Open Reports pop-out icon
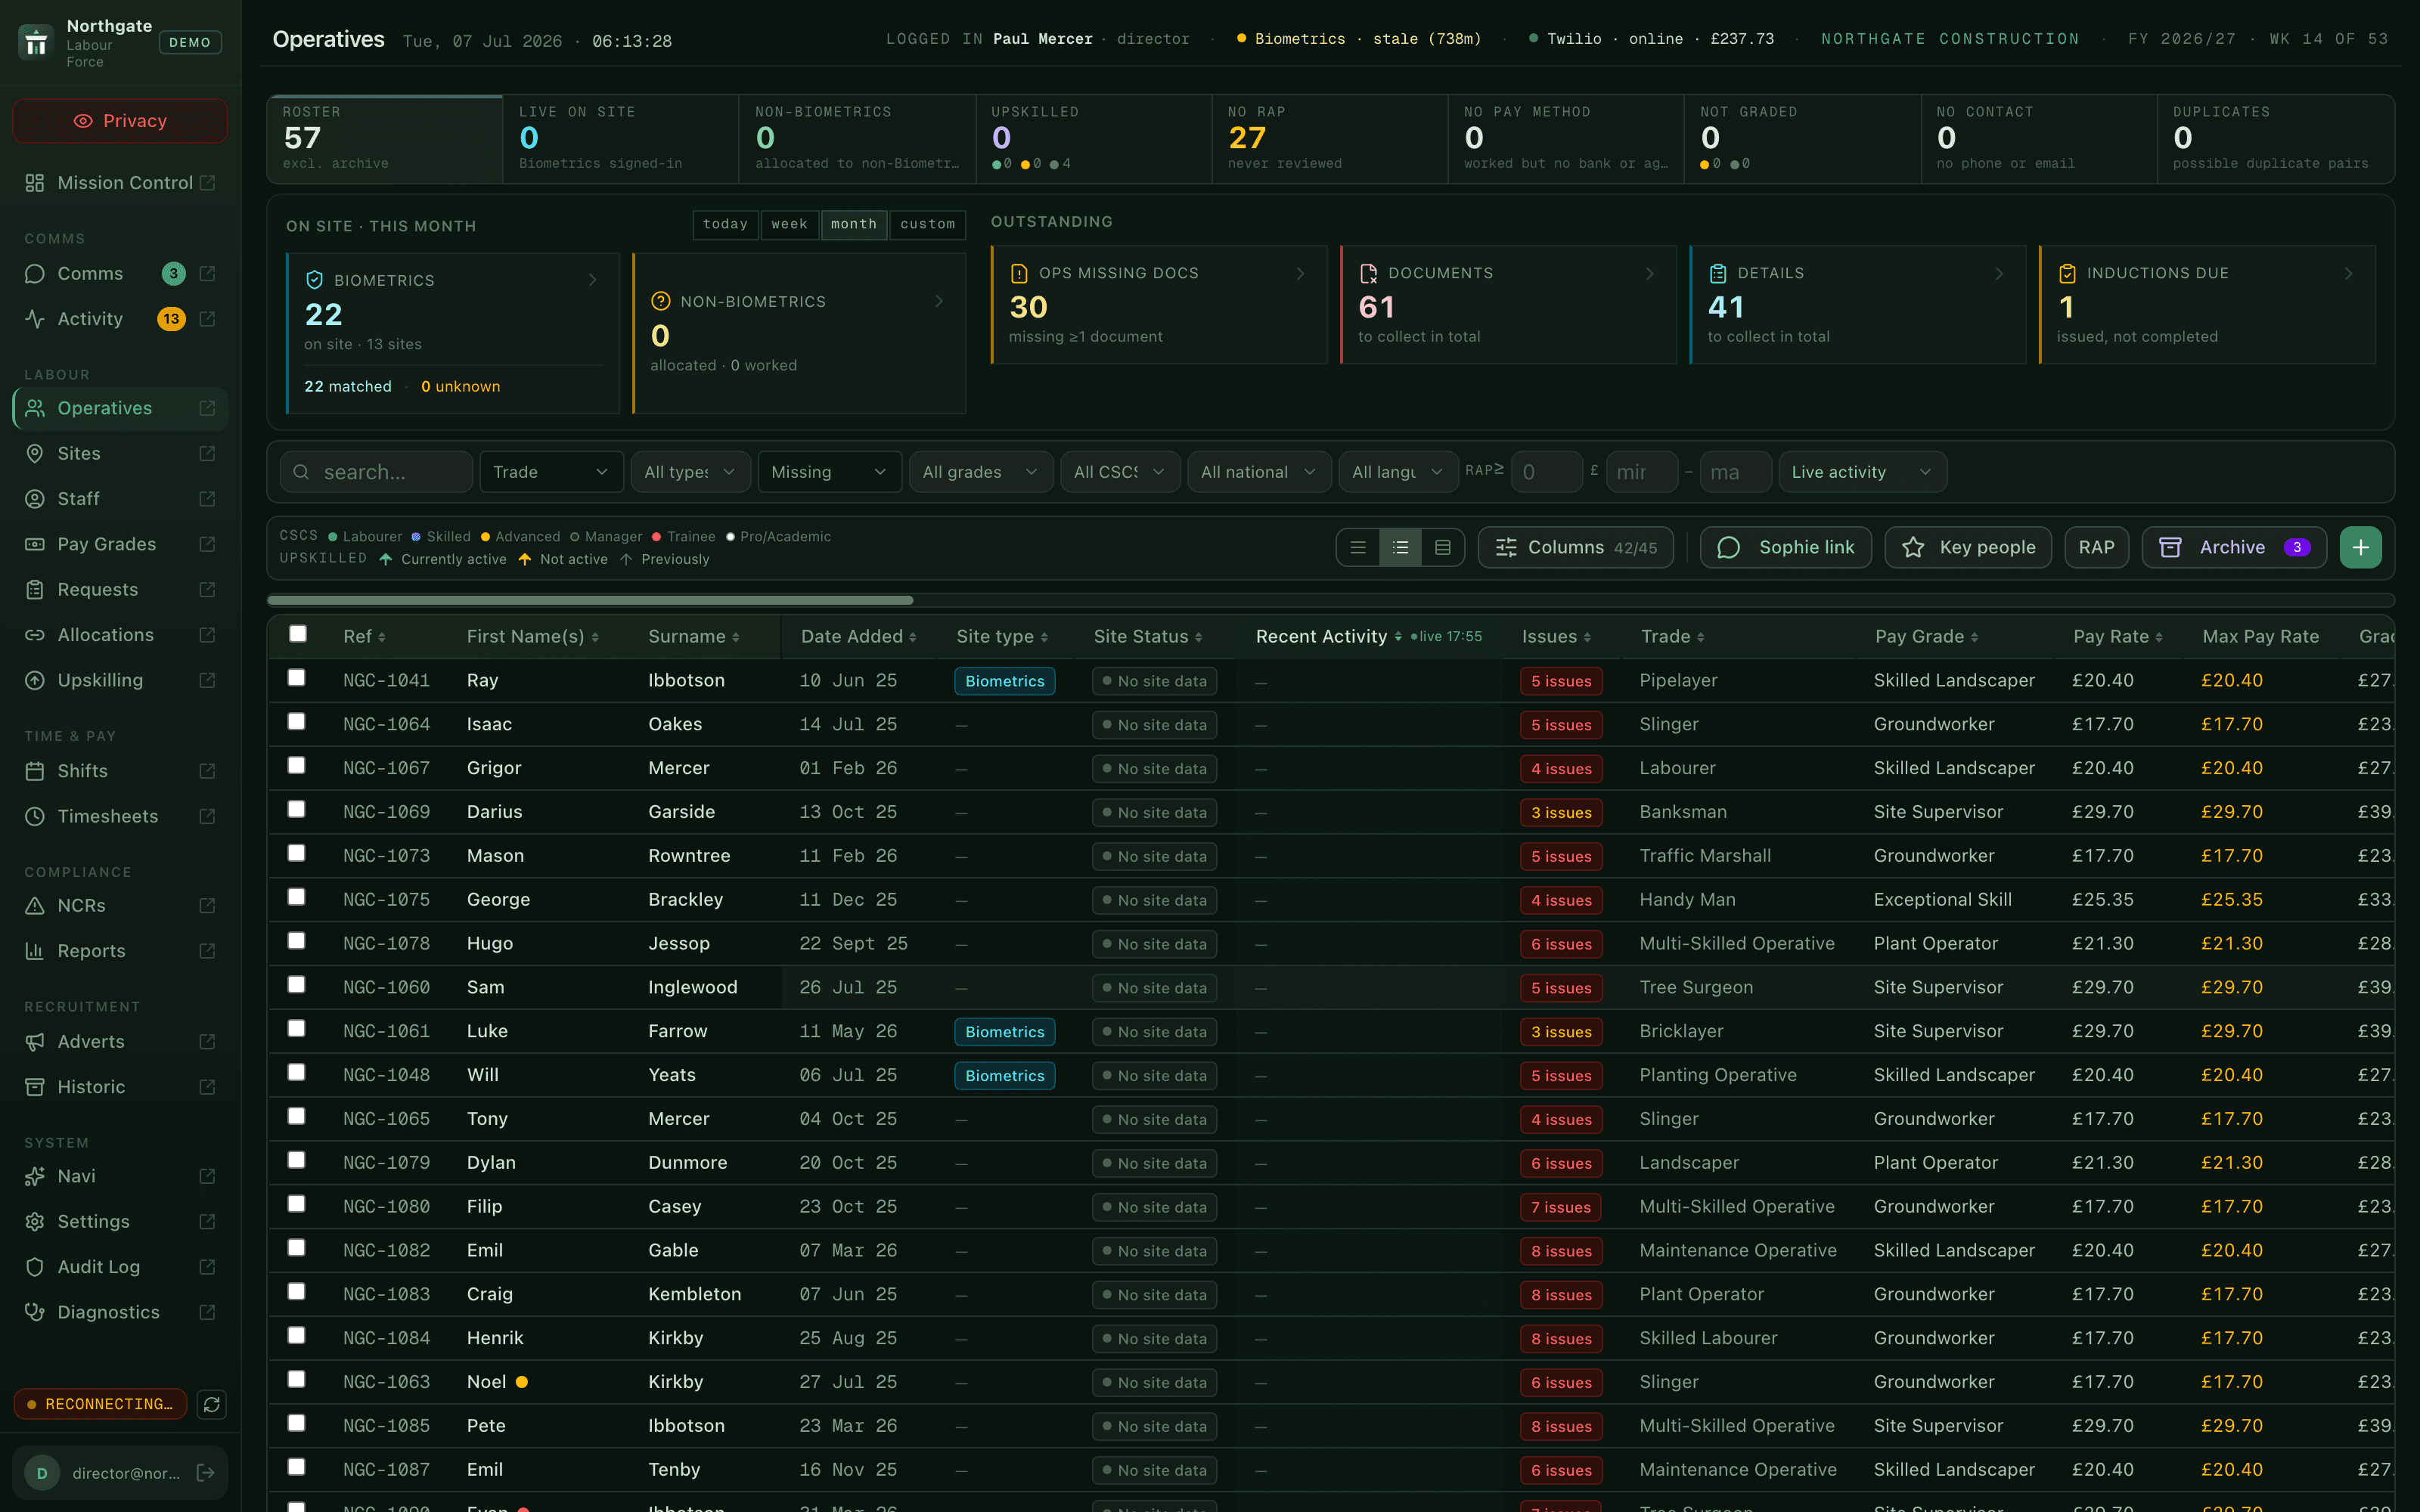Screen dimensions: 2420x1512 (207, 951)
